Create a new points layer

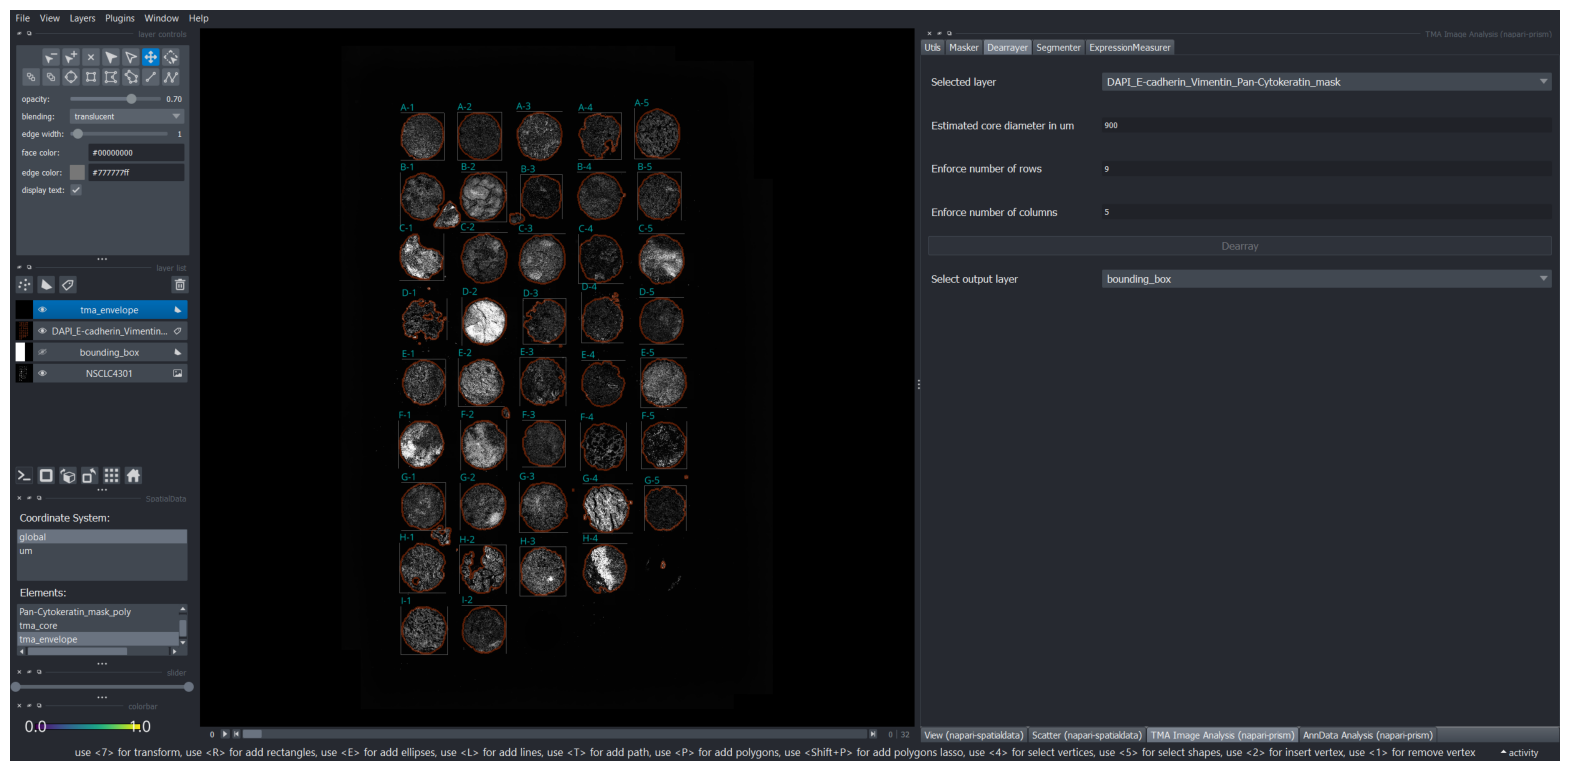pyautogui.click(x=25, y=285)
